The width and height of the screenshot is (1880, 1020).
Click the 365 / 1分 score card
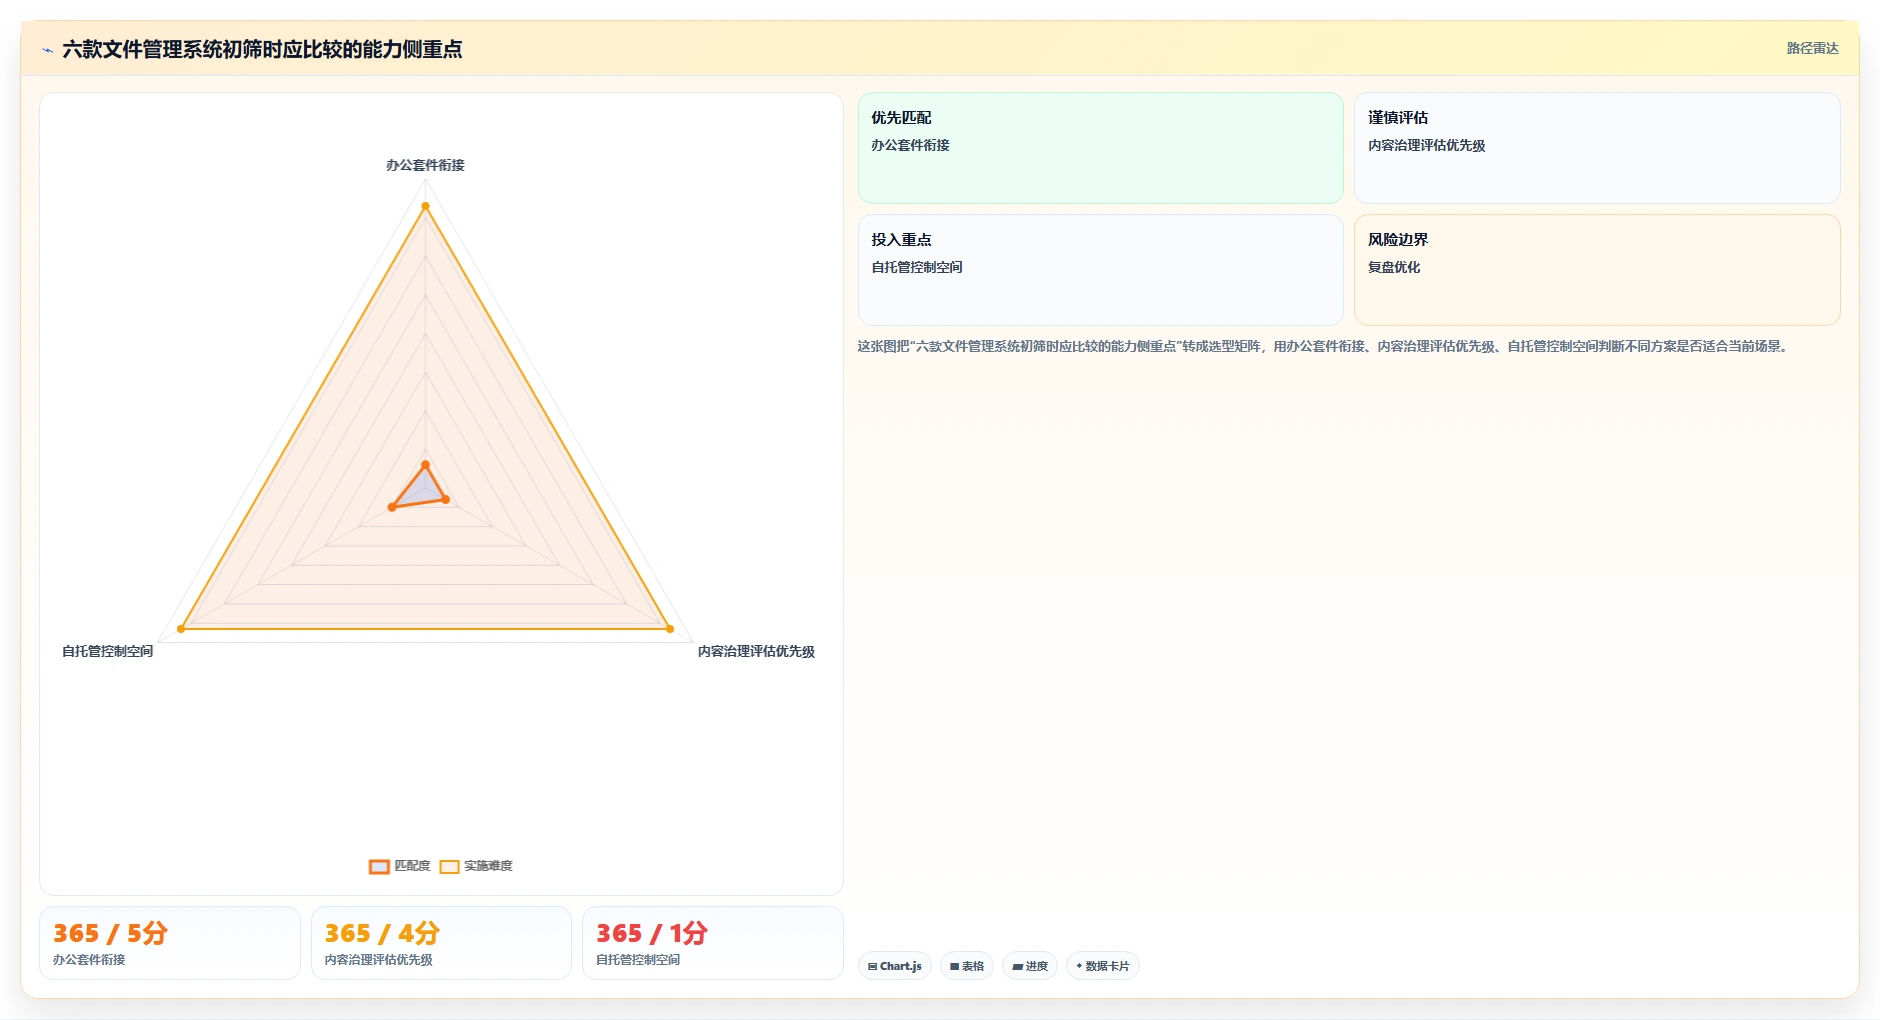[713, 943]
